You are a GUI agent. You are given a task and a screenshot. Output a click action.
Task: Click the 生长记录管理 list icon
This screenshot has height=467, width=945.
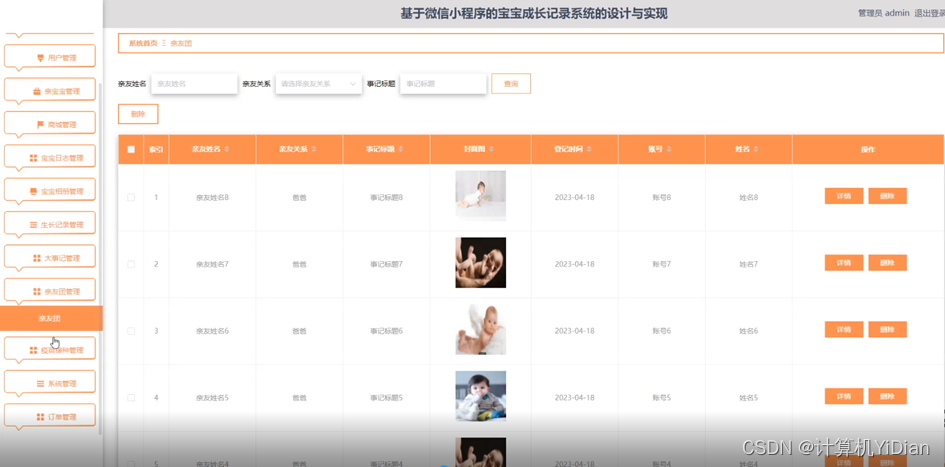33,225
